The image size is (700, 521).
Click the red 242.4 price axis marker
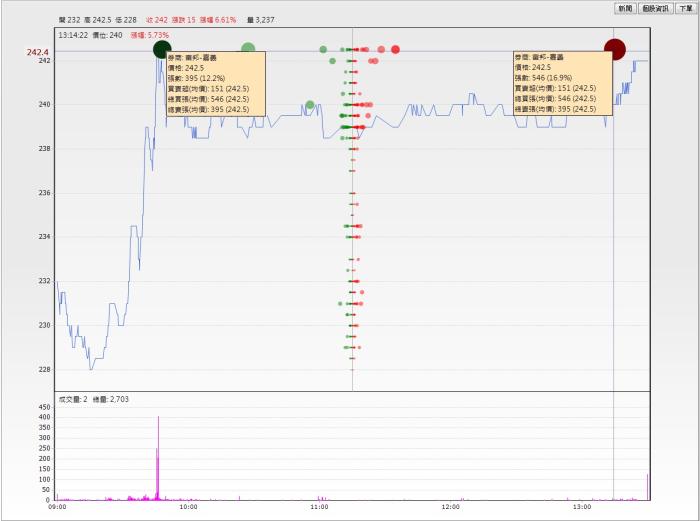[x=38, y=53]
